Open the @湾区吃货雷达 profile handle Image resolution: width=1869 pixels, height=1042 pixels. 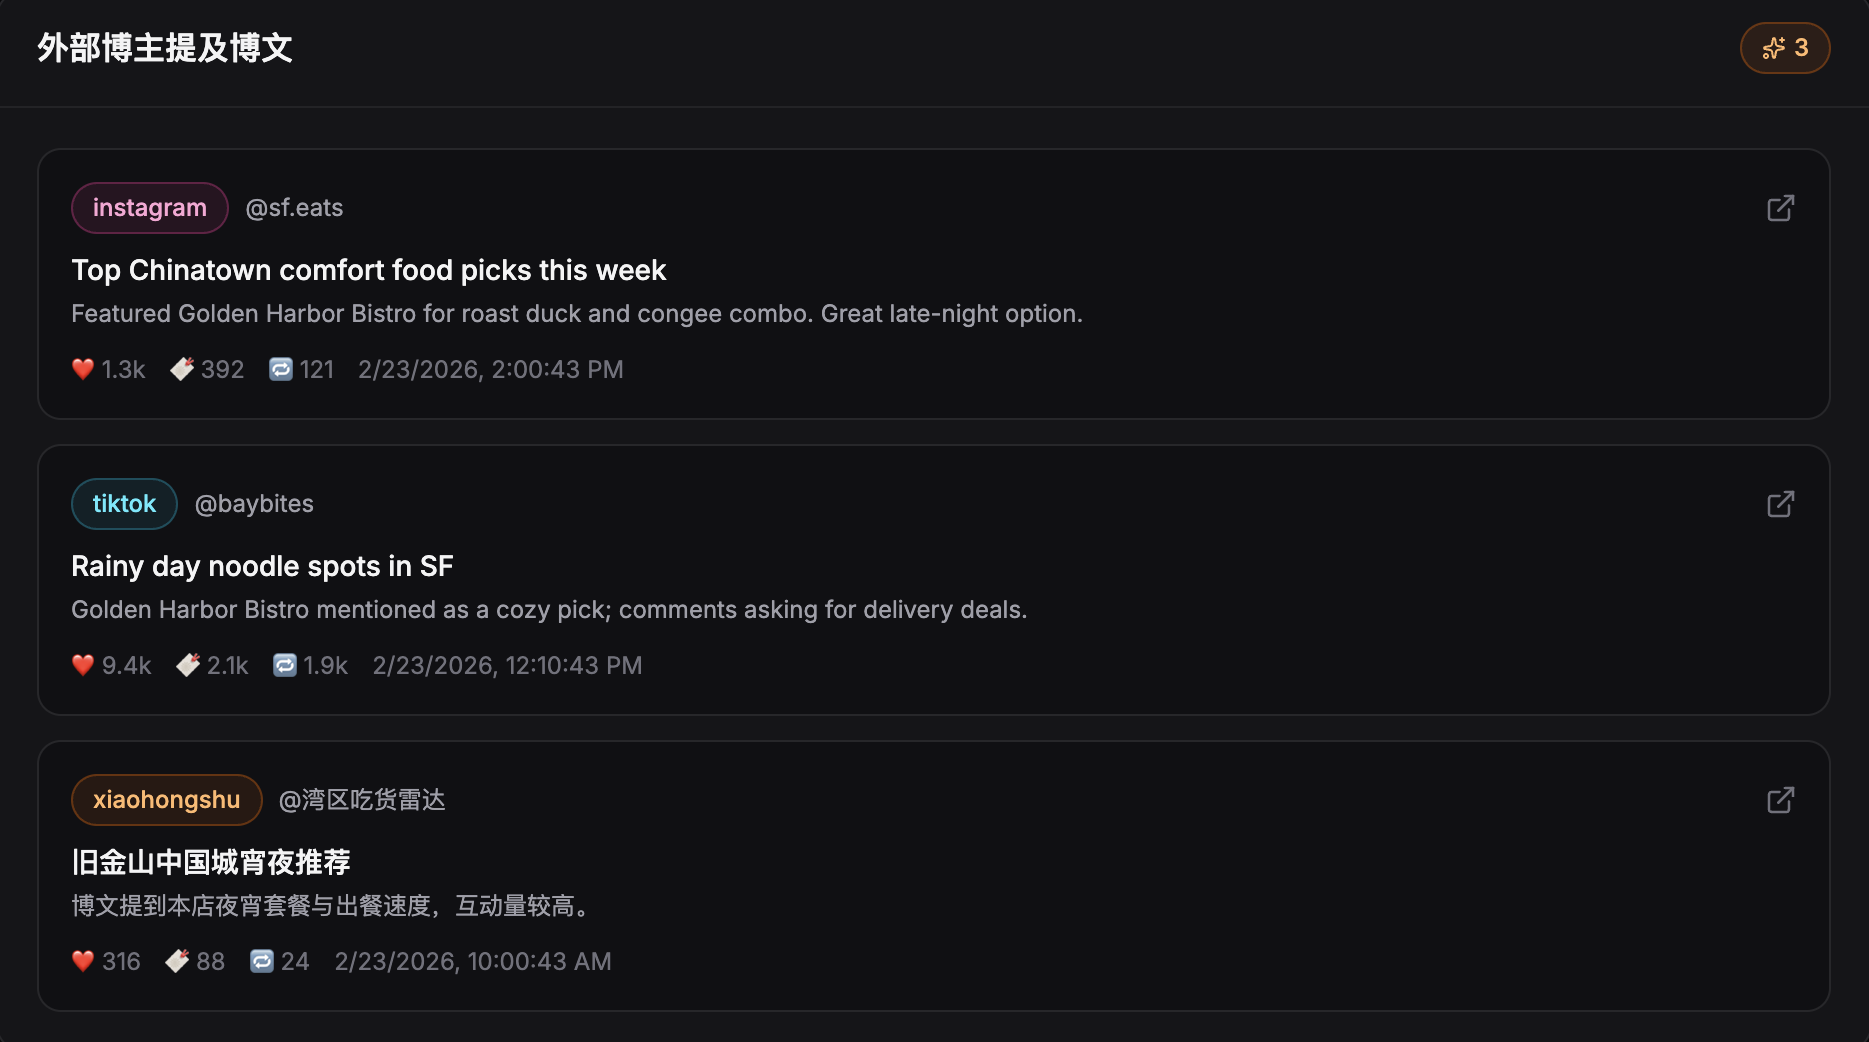coord(362,800)
